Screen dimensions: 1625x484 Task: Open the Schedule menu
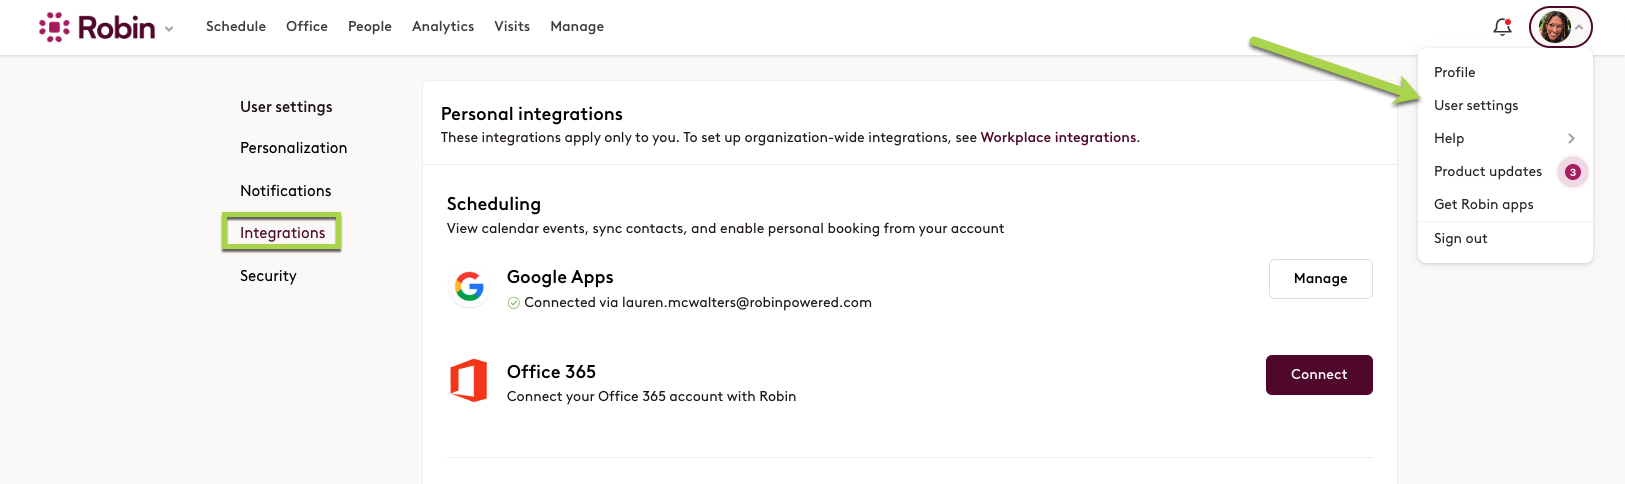pos(236,26)
